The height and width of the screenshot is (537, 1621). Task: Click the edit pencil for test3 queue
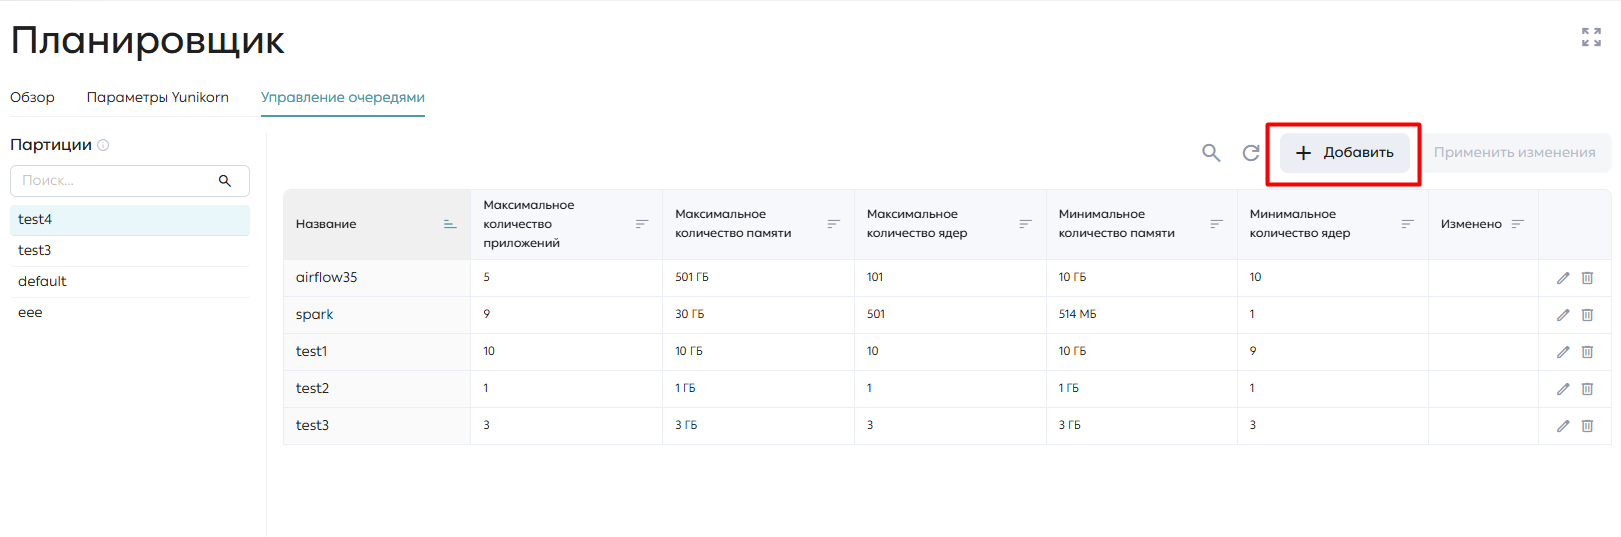tap(1563, 426)
